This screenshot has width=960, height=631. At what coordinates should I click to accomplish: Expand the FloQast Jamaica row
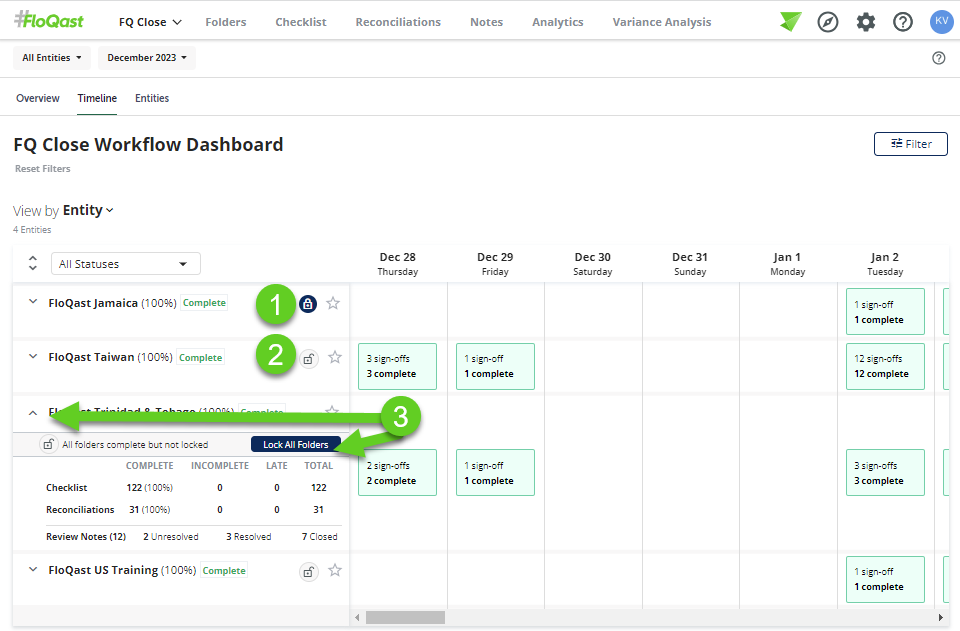[33, 302]
